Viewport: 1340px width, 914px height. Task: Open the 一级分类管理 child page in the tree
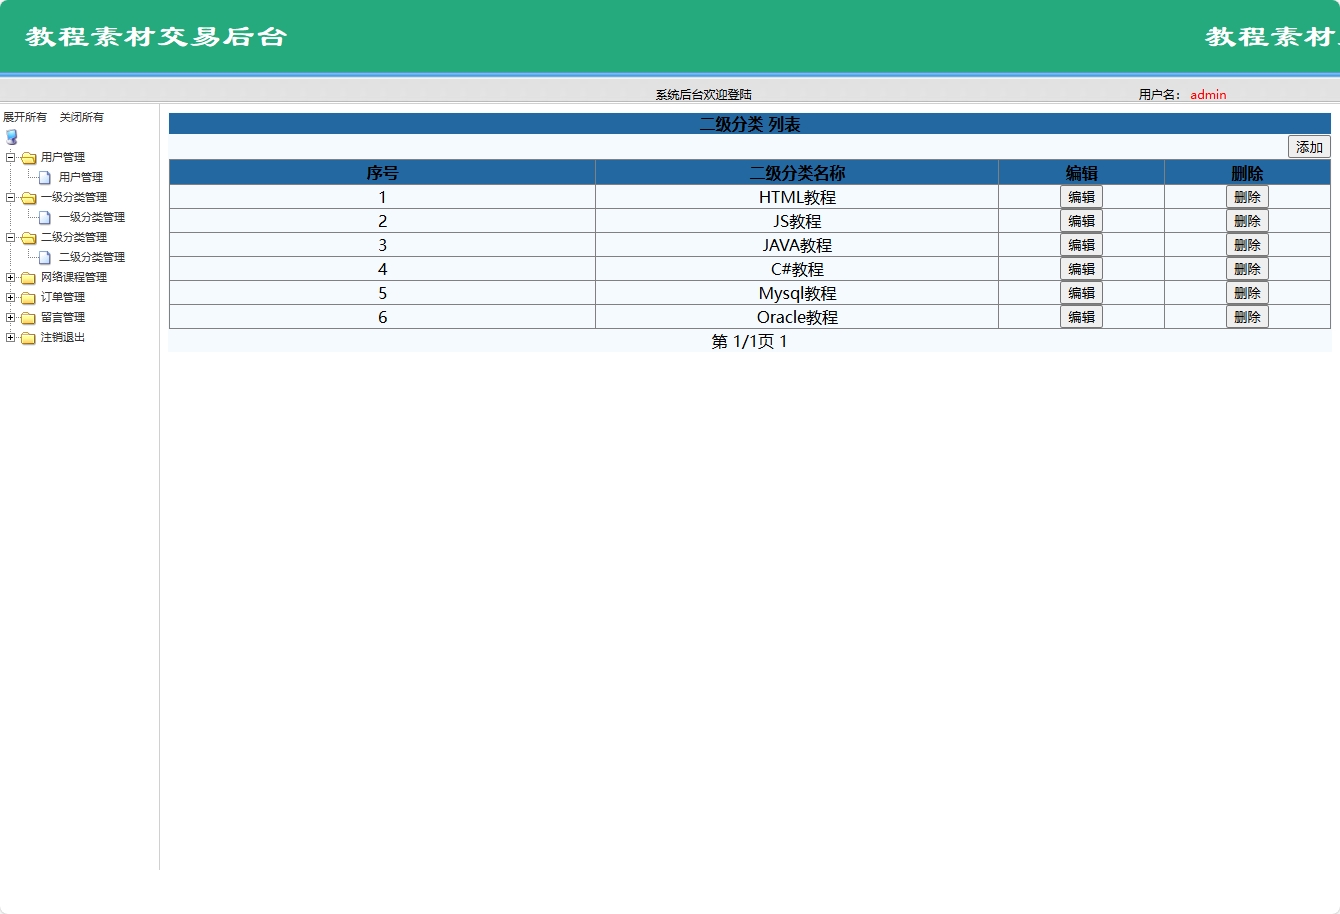[x=92, y=217]
